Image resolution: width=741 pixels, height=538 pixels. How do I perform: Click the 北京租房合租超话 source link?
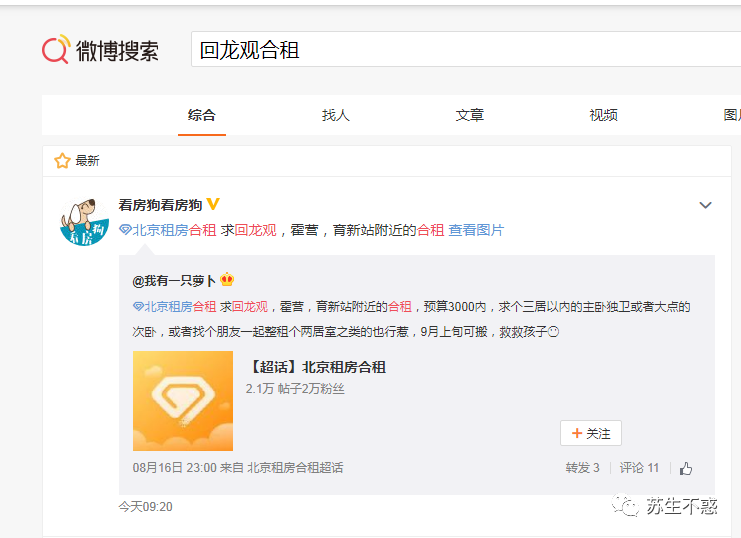pyautogui.click(x=295, y=468)
